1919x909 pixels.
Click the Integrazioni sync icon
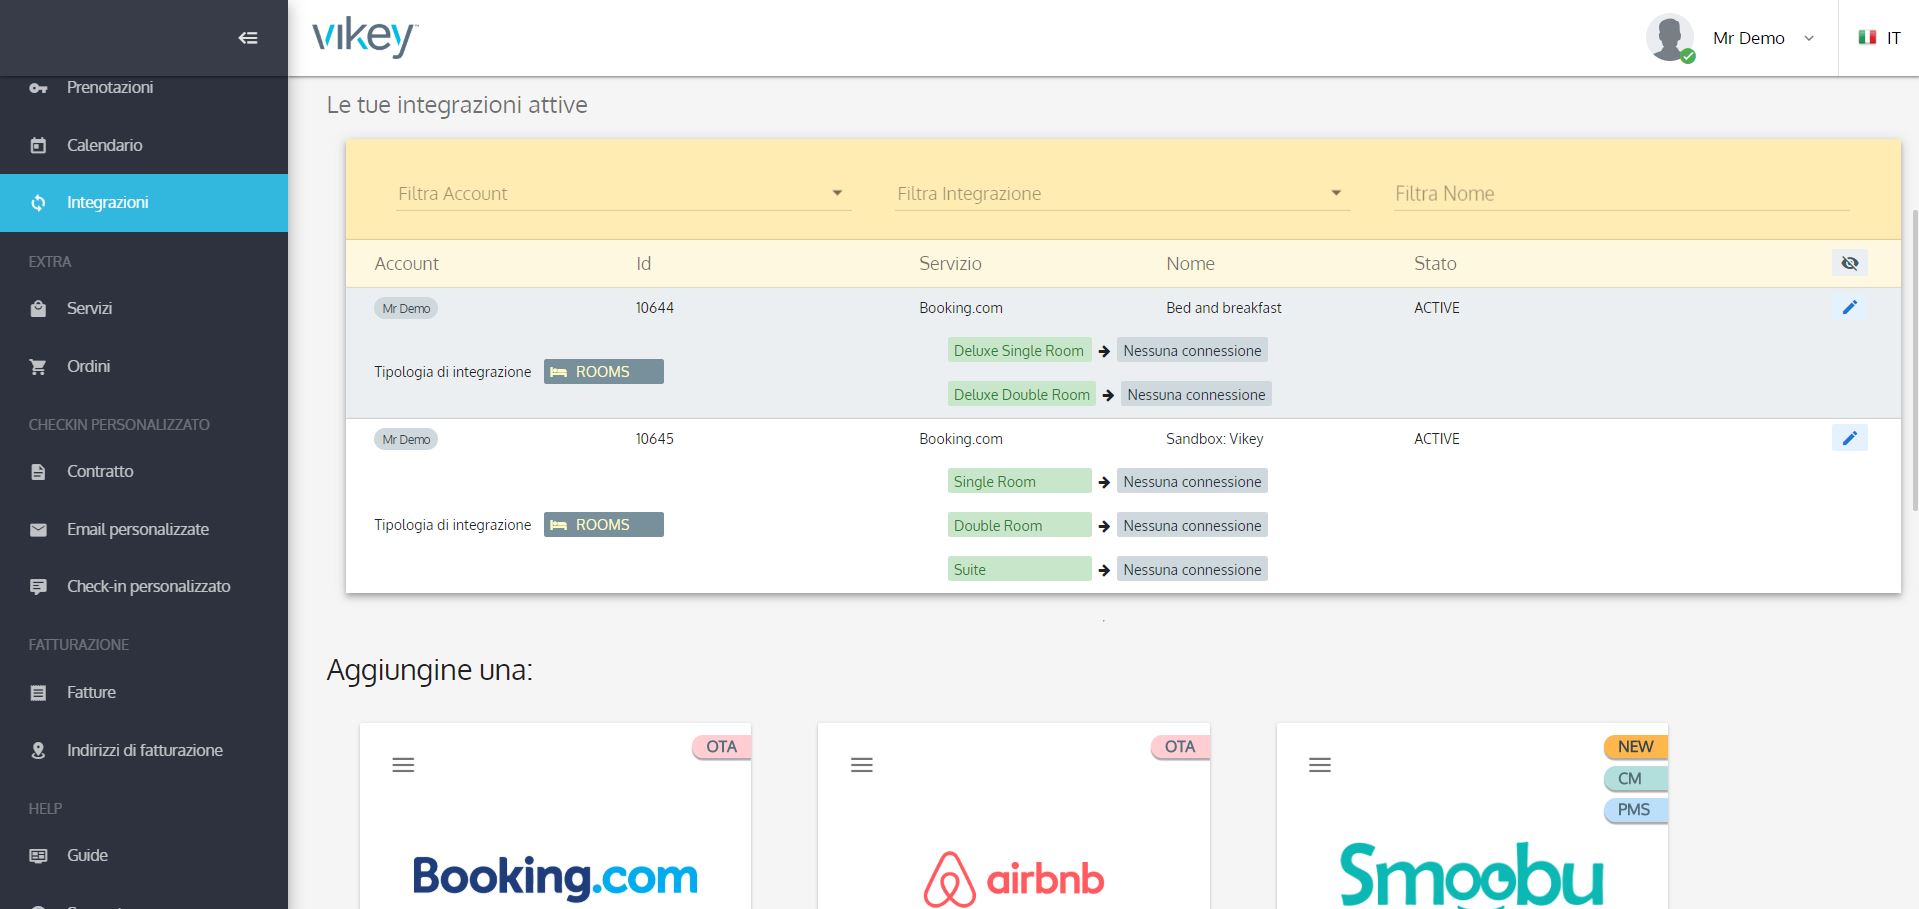click(x=38, y=203)
